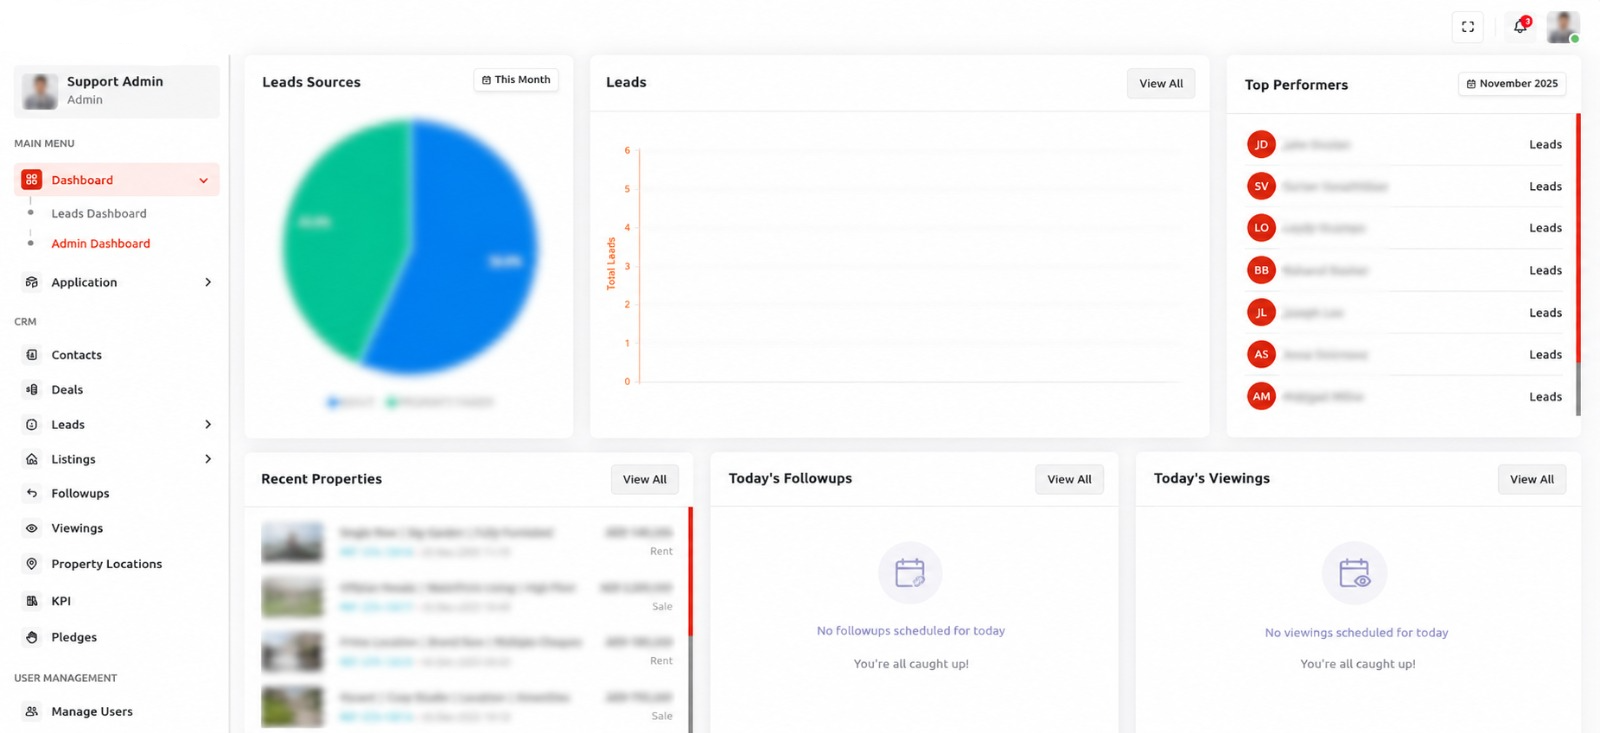Click View All in Recent Properties
The image size is (1600, 733).
tap(645, 480)
